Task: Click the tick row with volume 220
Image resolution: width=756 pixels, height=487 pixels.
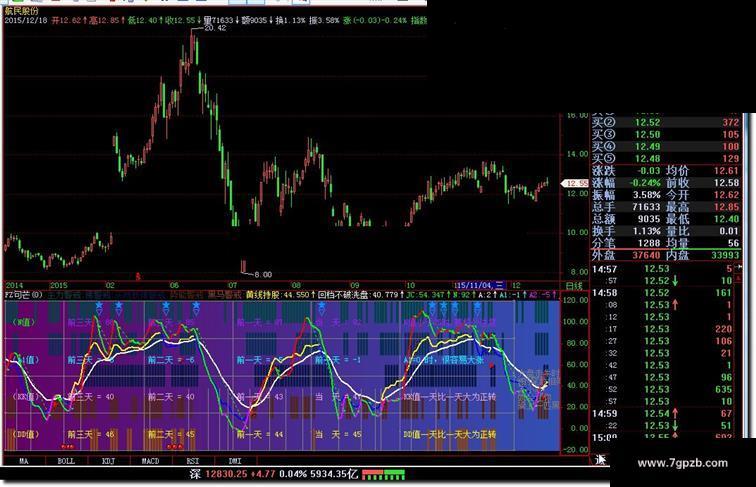Action: point(663,329)
